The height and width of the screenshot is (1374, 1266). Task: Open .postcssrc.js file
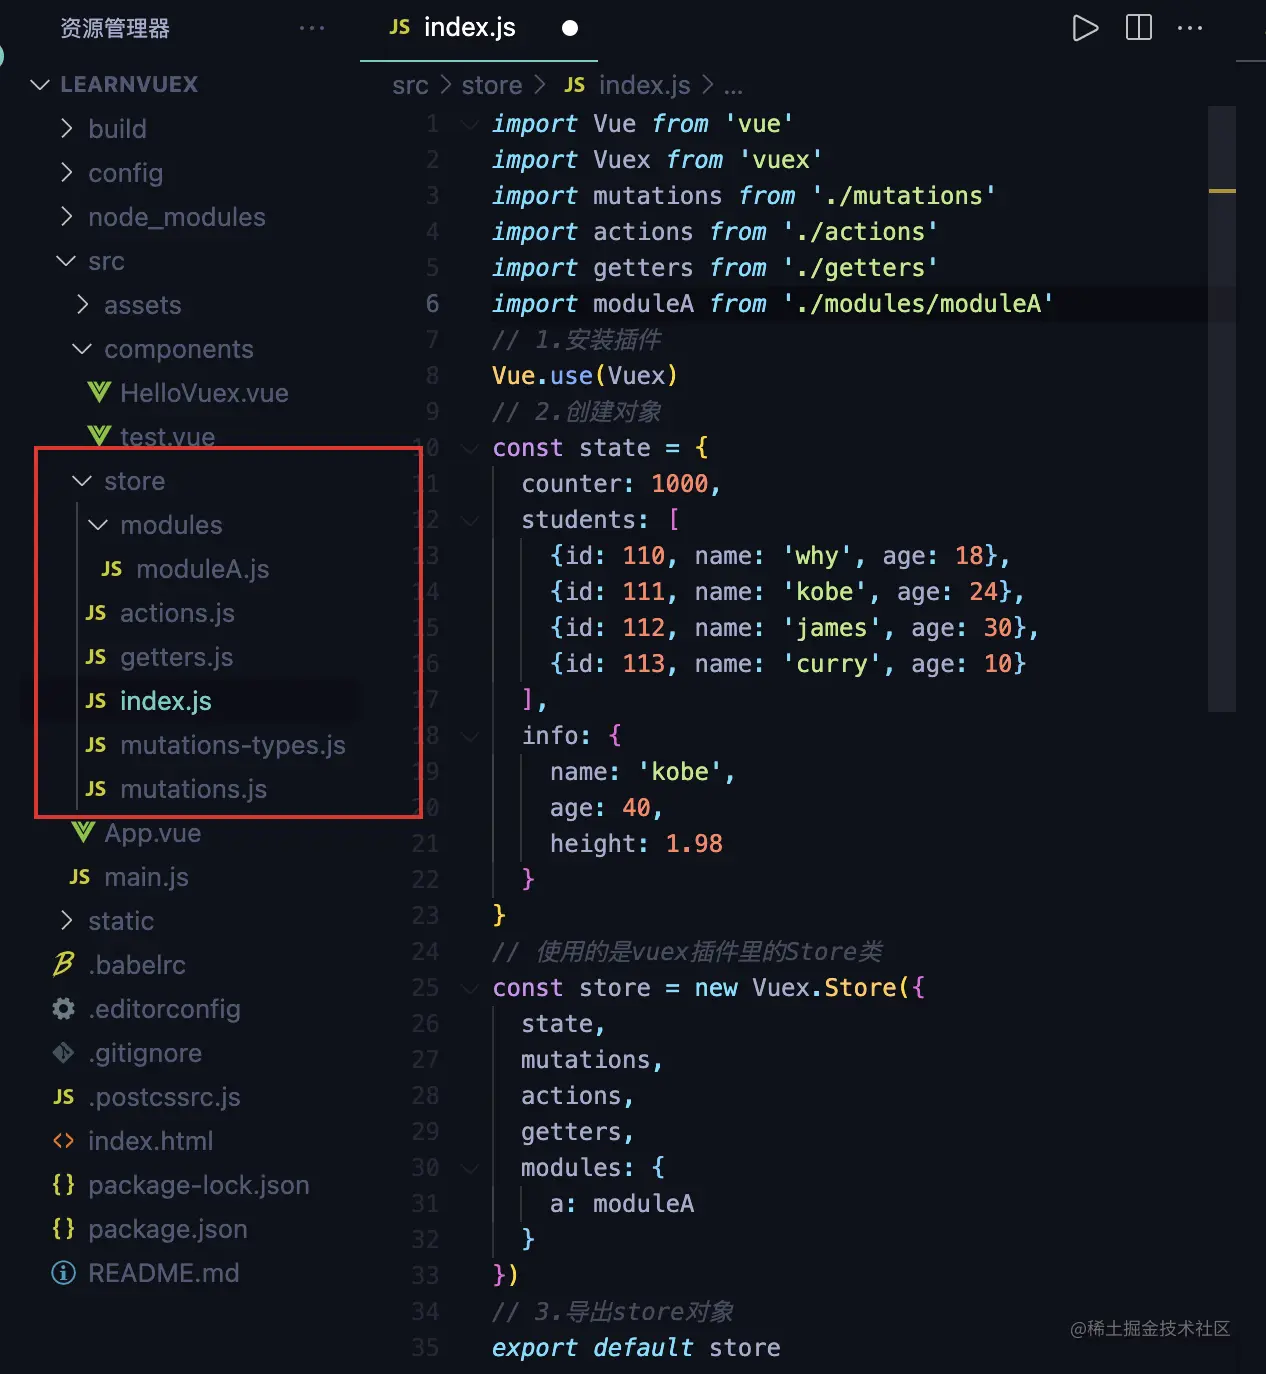[x=164, y=1097]
